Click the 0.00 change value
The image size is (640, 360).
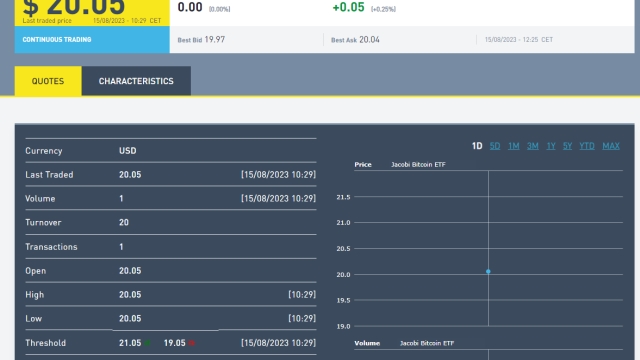(190, 7)
